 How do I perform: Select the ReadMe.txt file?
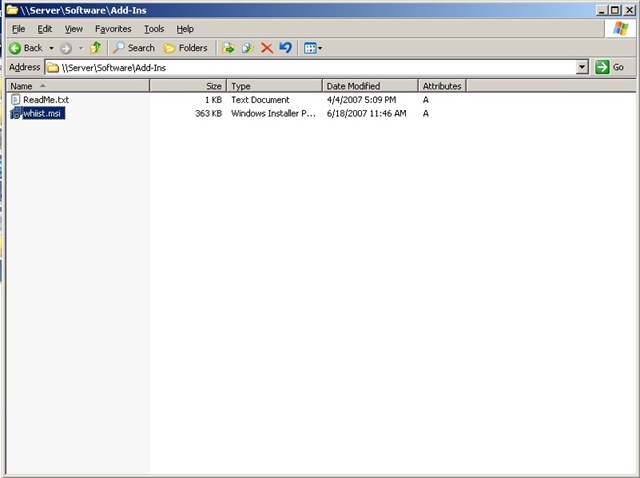point(46,100)
